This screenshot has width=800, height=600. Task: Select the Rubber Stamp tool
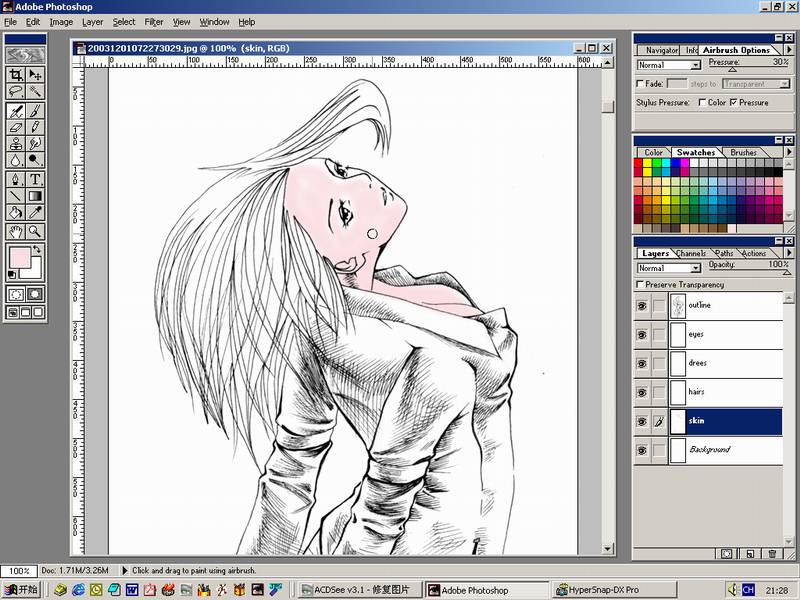pos(16,143)
